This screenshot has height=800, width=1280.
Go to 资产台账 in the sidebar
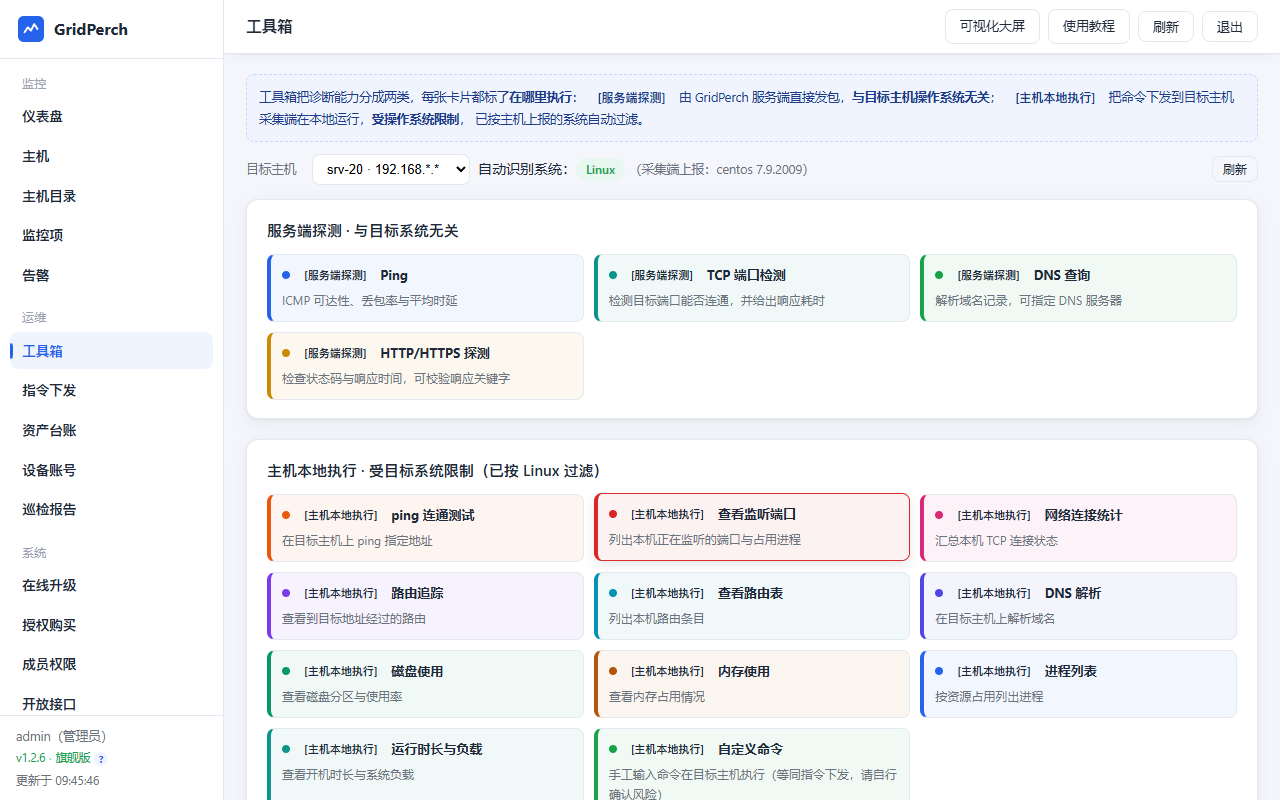coord(111,430)
